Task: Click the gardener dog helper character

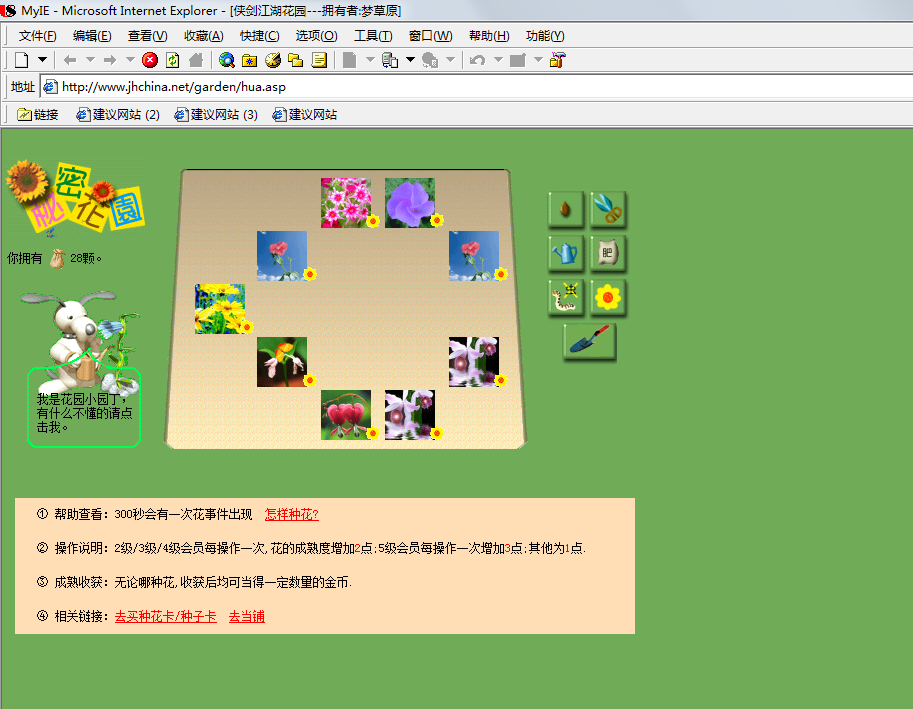Action: click(80, 341)
